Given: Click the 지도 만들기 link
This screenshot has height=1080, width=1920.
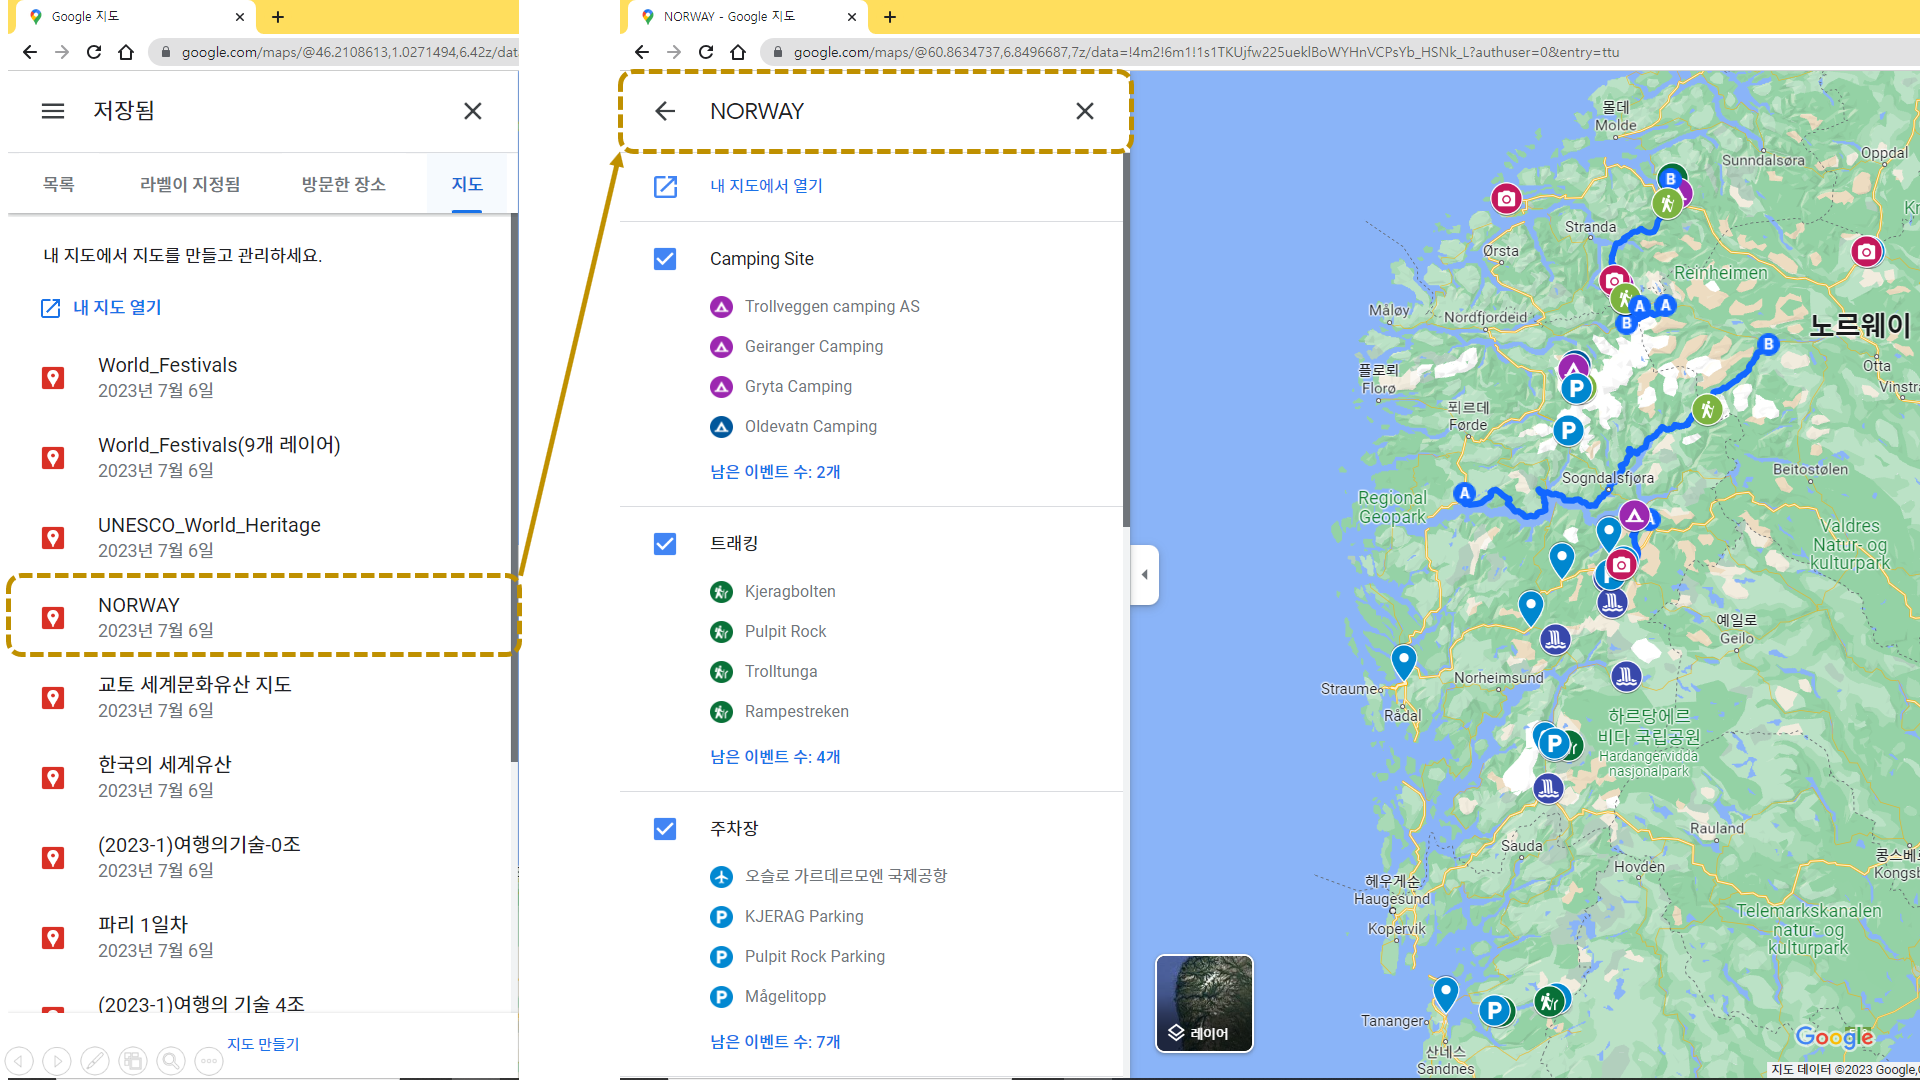Looking at the screenshot, I should click(x=263, y=1044).
